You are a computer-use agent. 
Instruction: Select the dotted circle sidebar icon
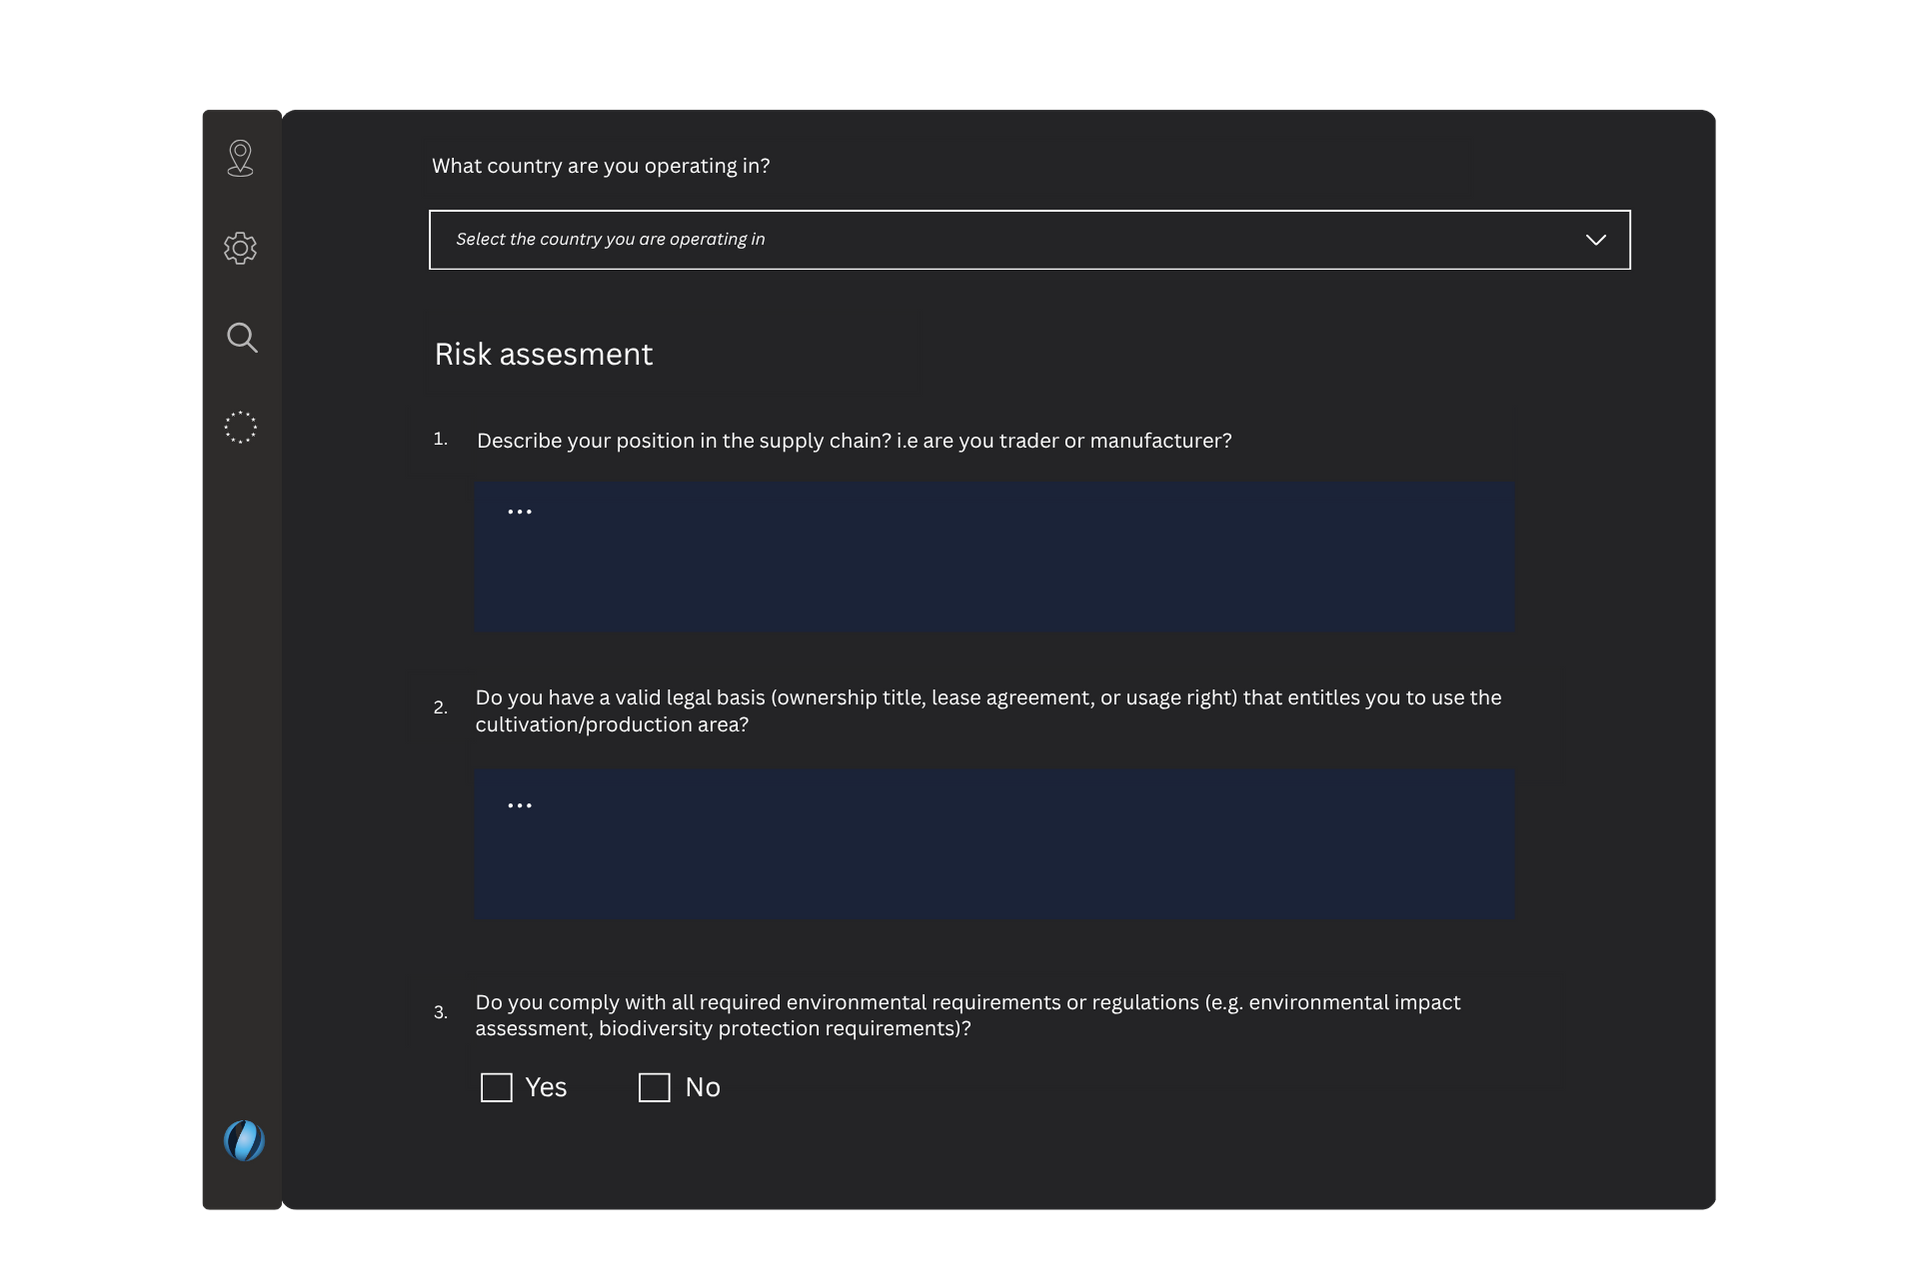point(240,428)
